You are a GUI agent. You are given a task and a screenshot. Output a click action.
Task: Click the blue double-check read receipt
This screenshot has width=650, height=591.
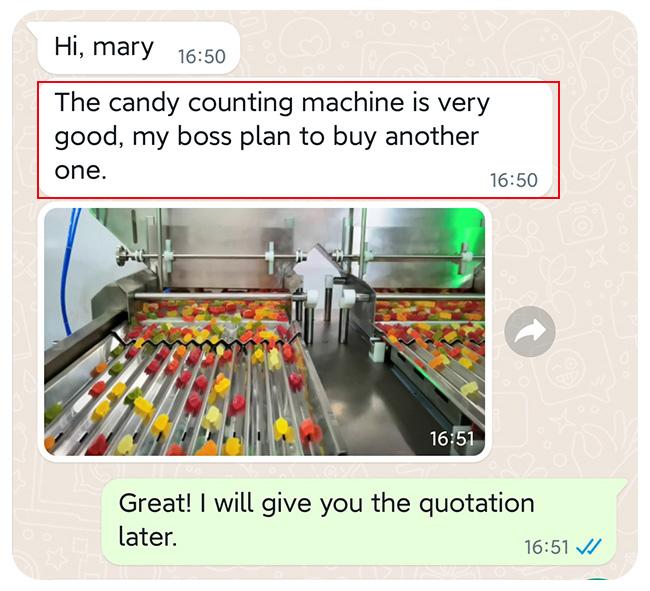click(x=589, y=547)
